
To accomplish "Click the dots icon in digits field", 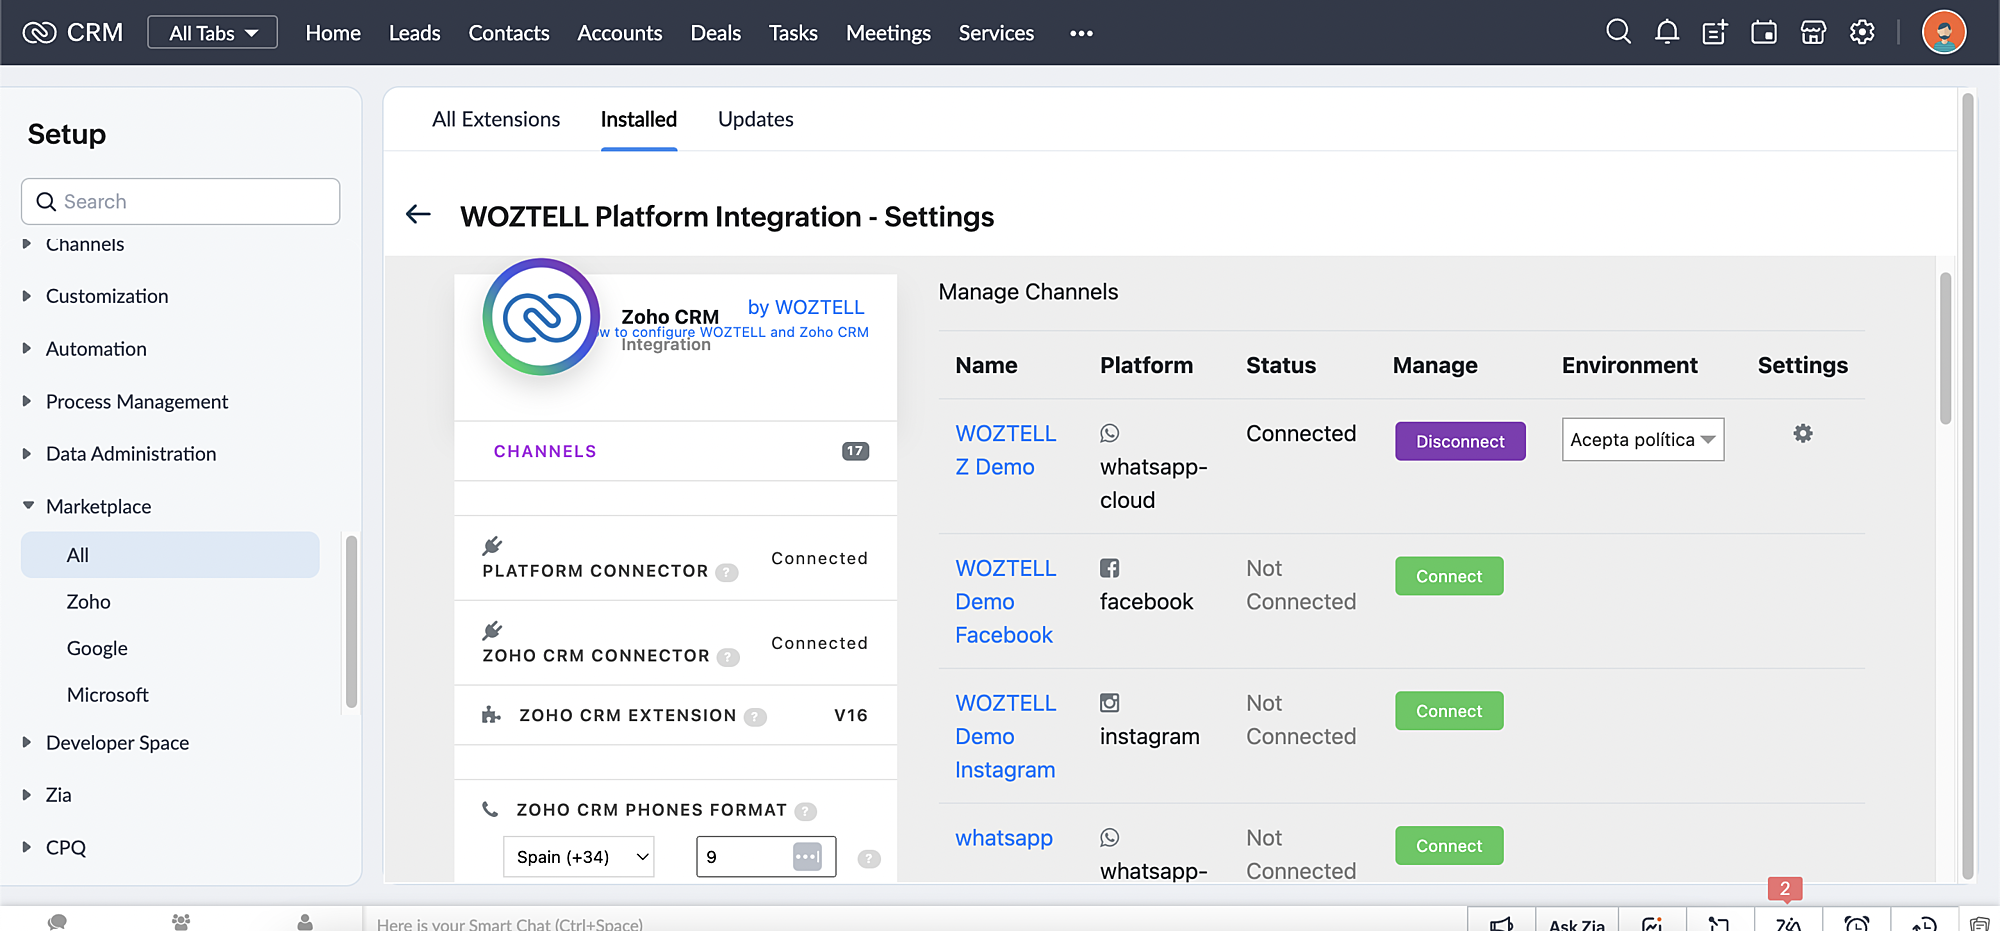I will 807,857.
